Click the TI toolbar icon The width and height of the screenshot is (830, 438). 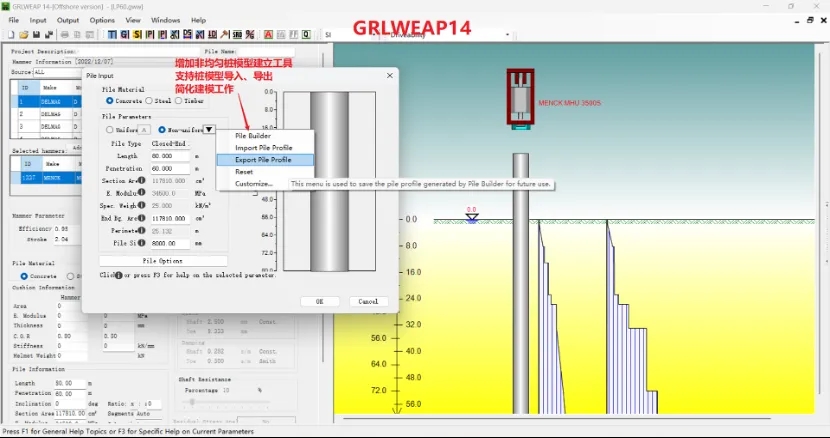click(111, 34)
